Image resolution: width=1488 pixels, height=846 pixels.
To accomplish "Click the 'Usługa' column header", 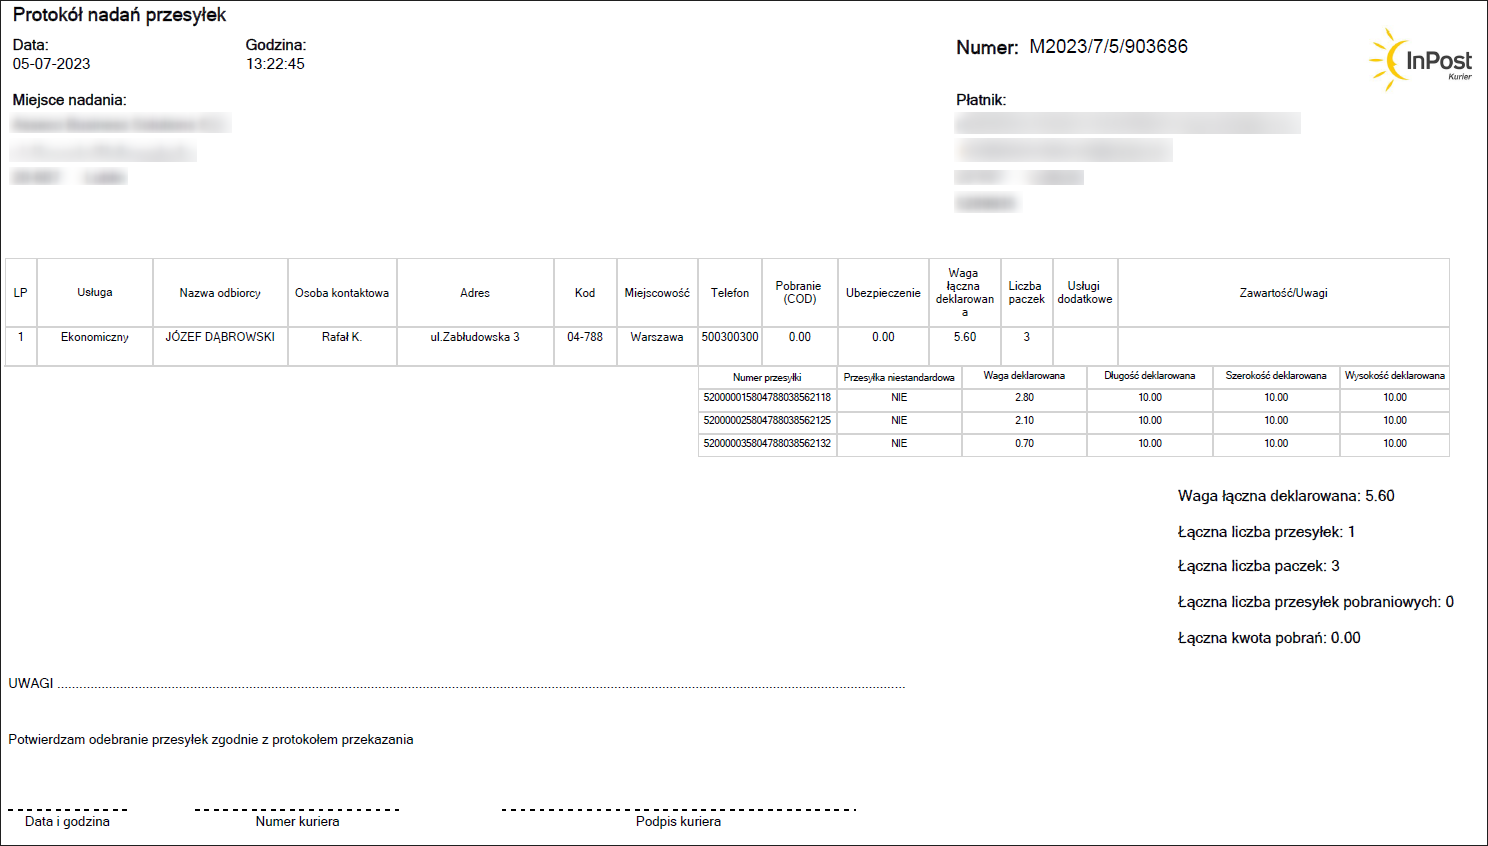I will [x=95, y=293].
